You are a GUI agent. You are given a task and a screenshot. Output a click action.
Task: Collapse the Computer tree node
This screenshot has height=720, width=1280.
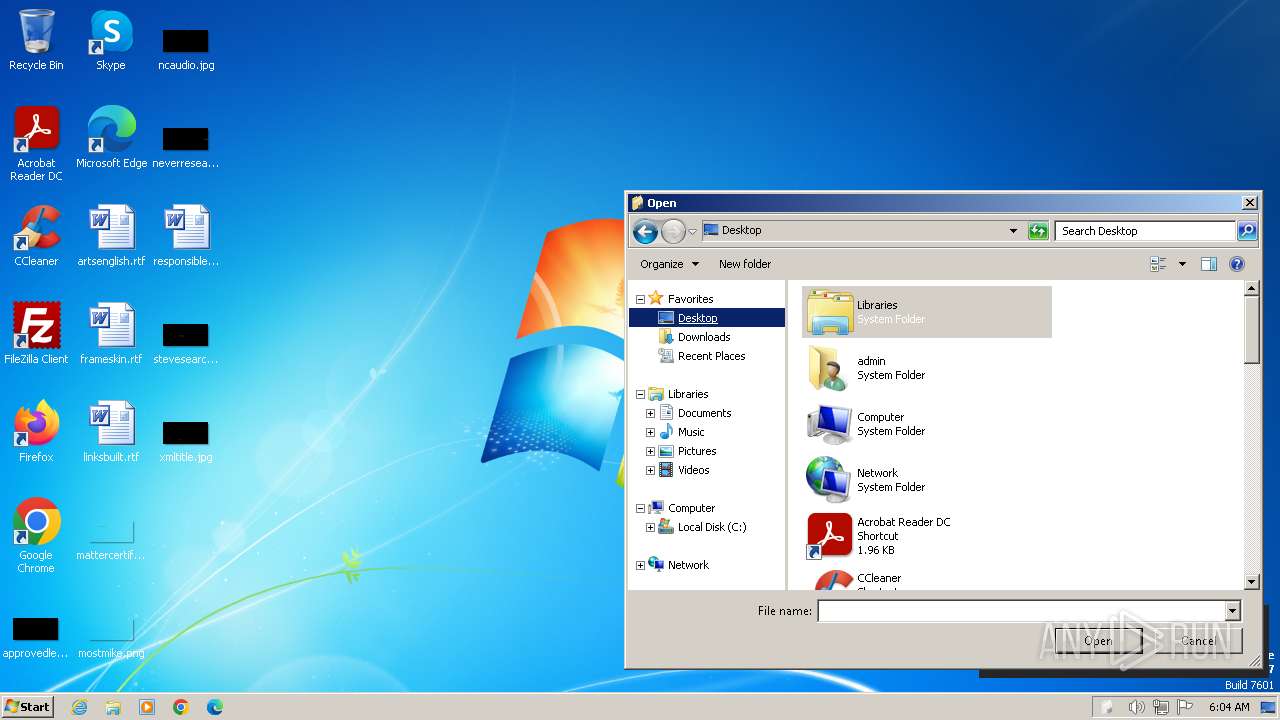[640, 508]
